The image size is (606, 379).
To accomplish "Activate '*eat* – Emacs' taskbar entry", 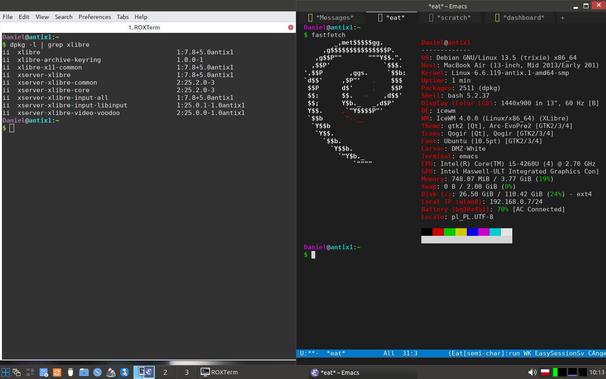I will [335, 372].
